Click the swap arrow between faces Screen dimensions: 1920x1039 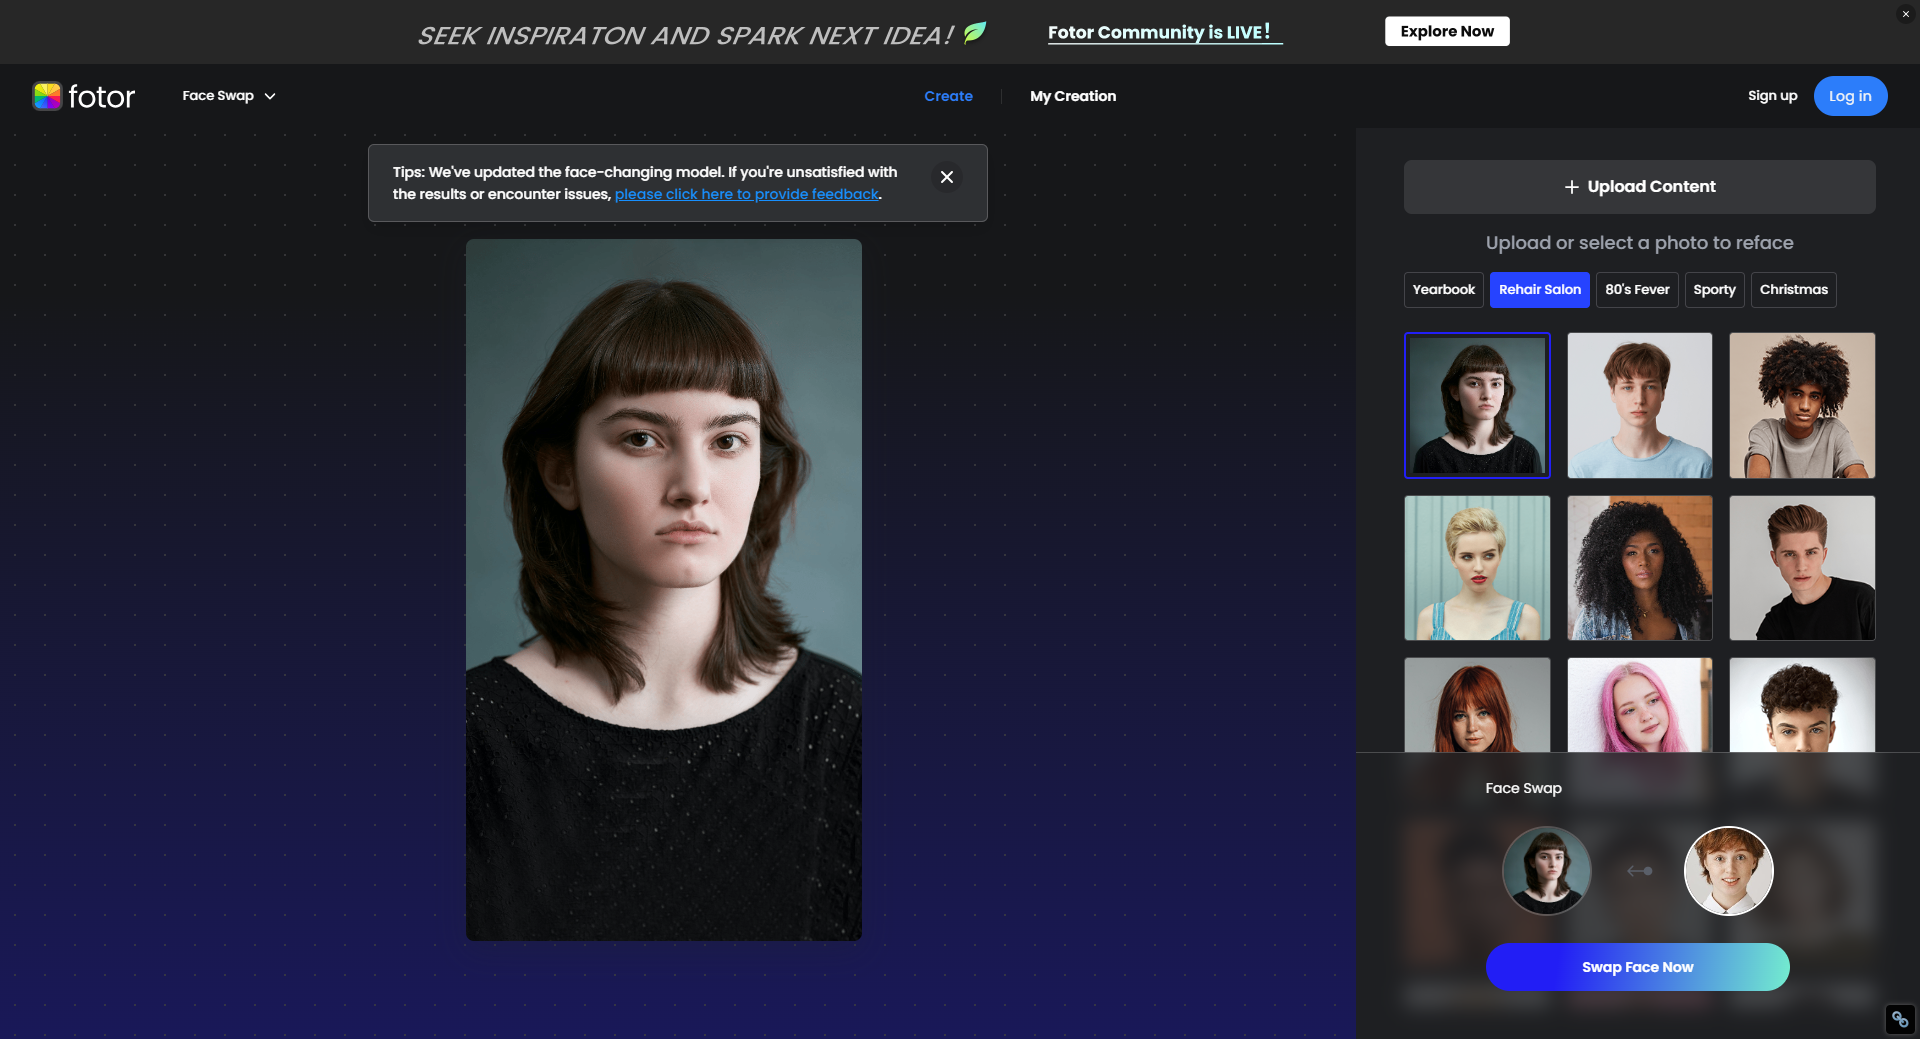(1639, 871)
